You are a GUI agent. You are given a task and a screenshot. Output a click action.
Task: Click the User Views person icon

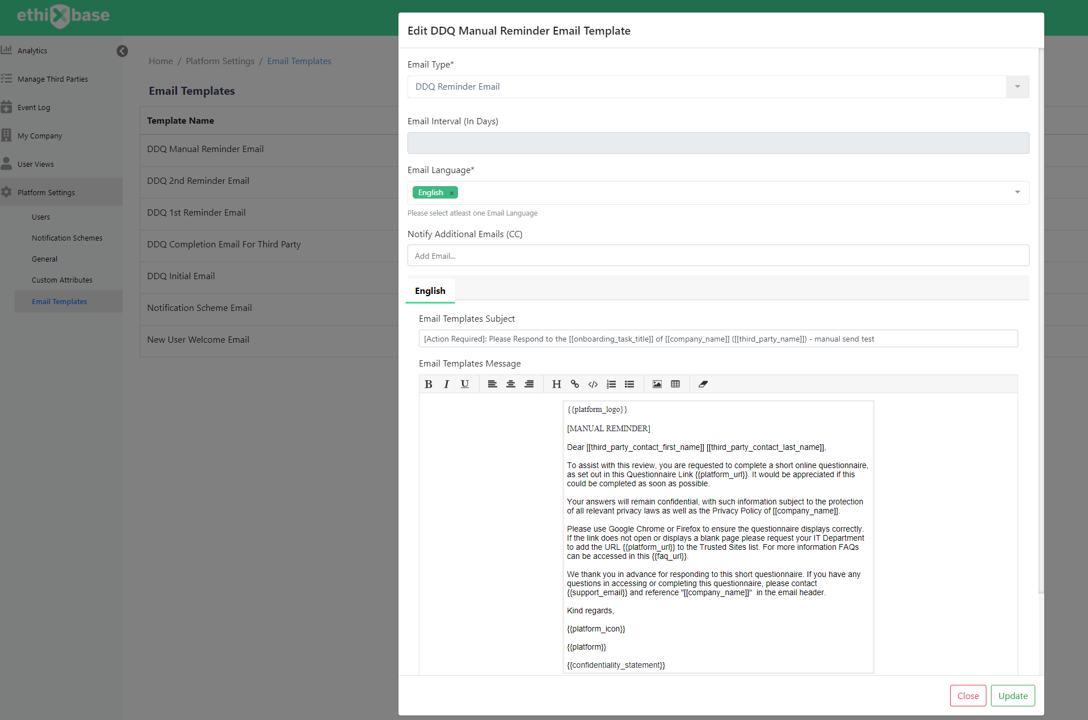[x=6, y=164]
